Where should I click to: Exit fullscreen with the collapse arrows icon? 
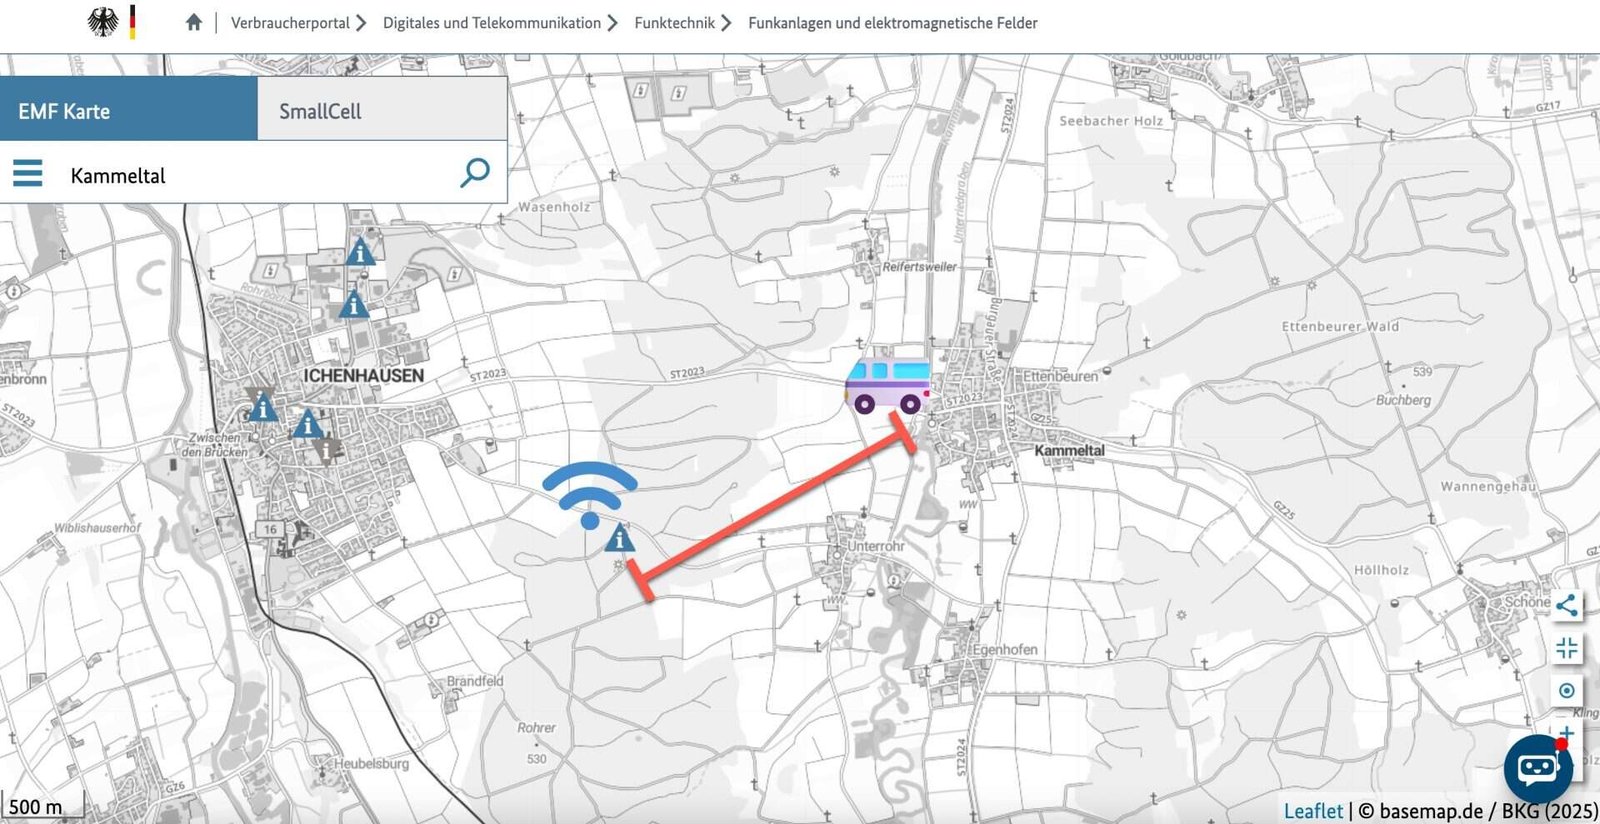tap(1566, 648)
